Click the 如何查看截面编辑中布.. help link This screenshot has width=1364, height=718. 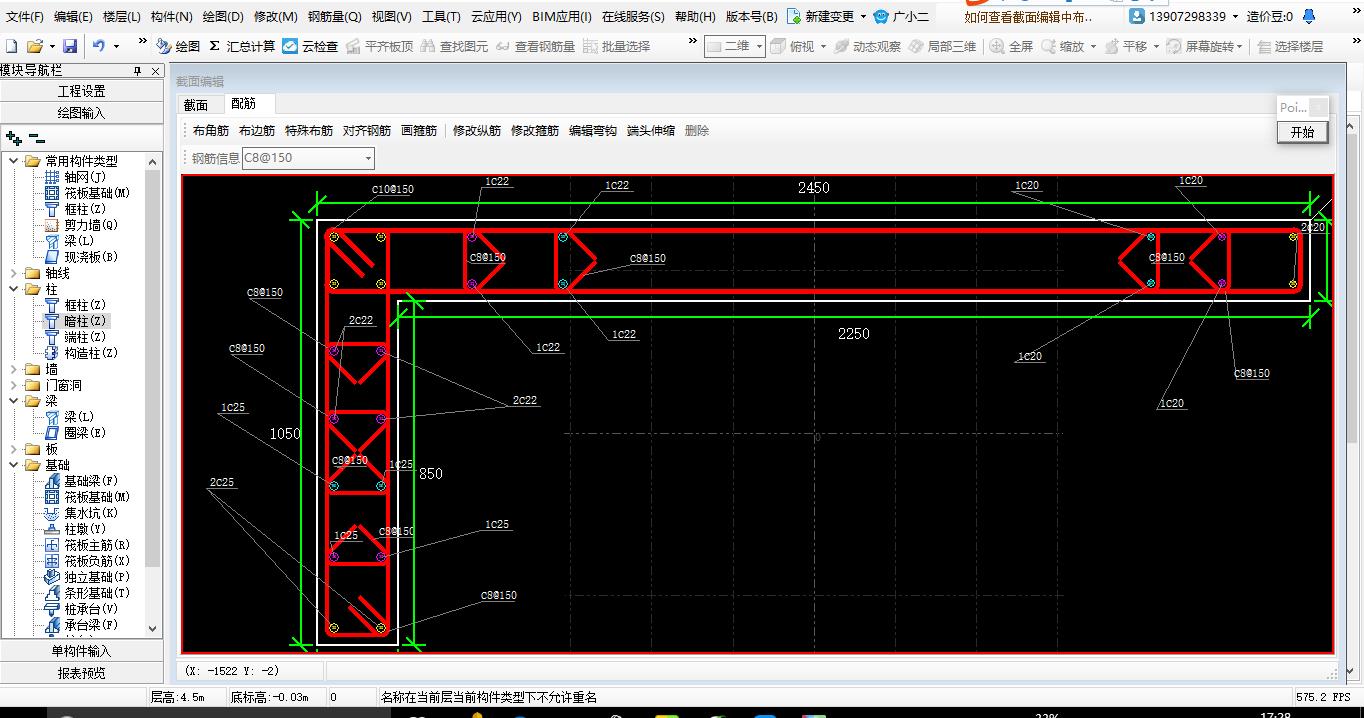[1028, 17]
